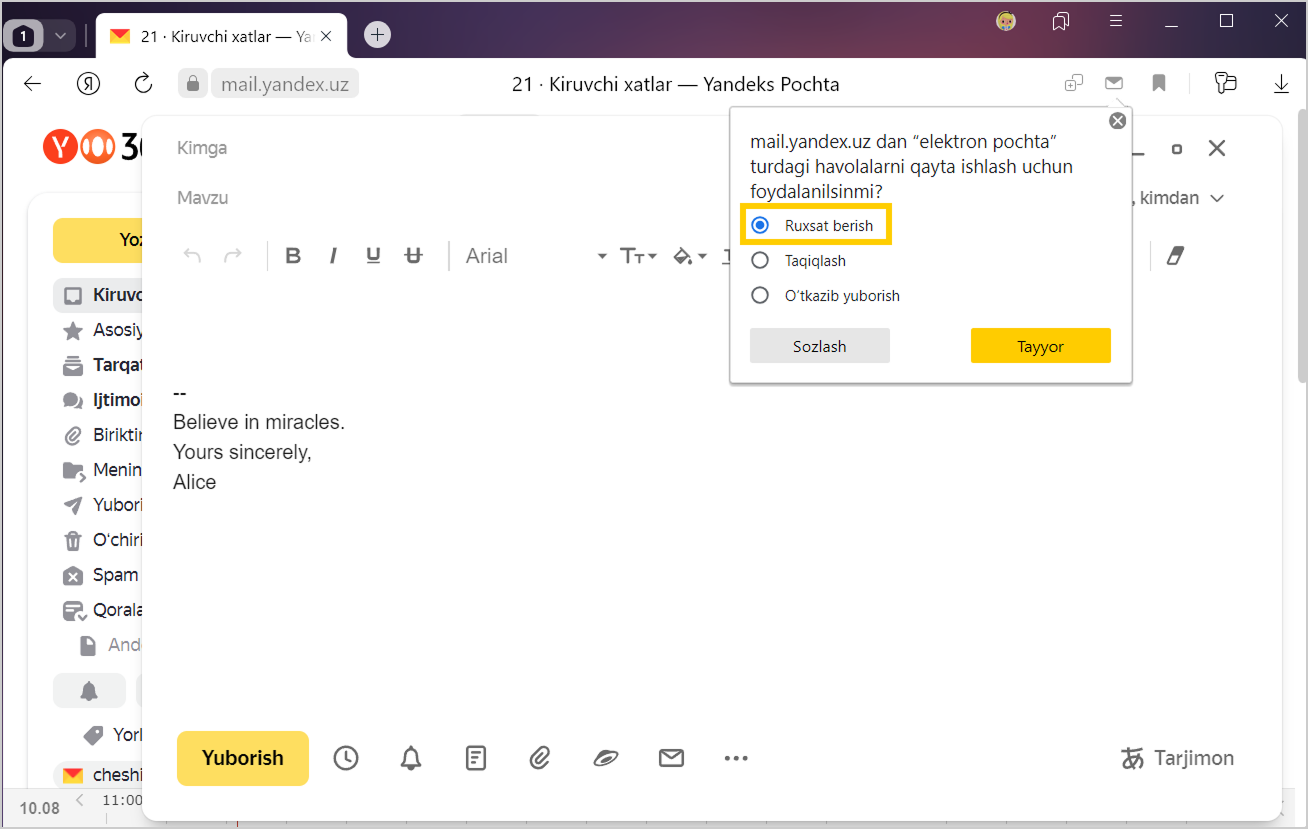Open the three-dots more options menu
This screenshot has width=1308, height=829.
[736, 758]
